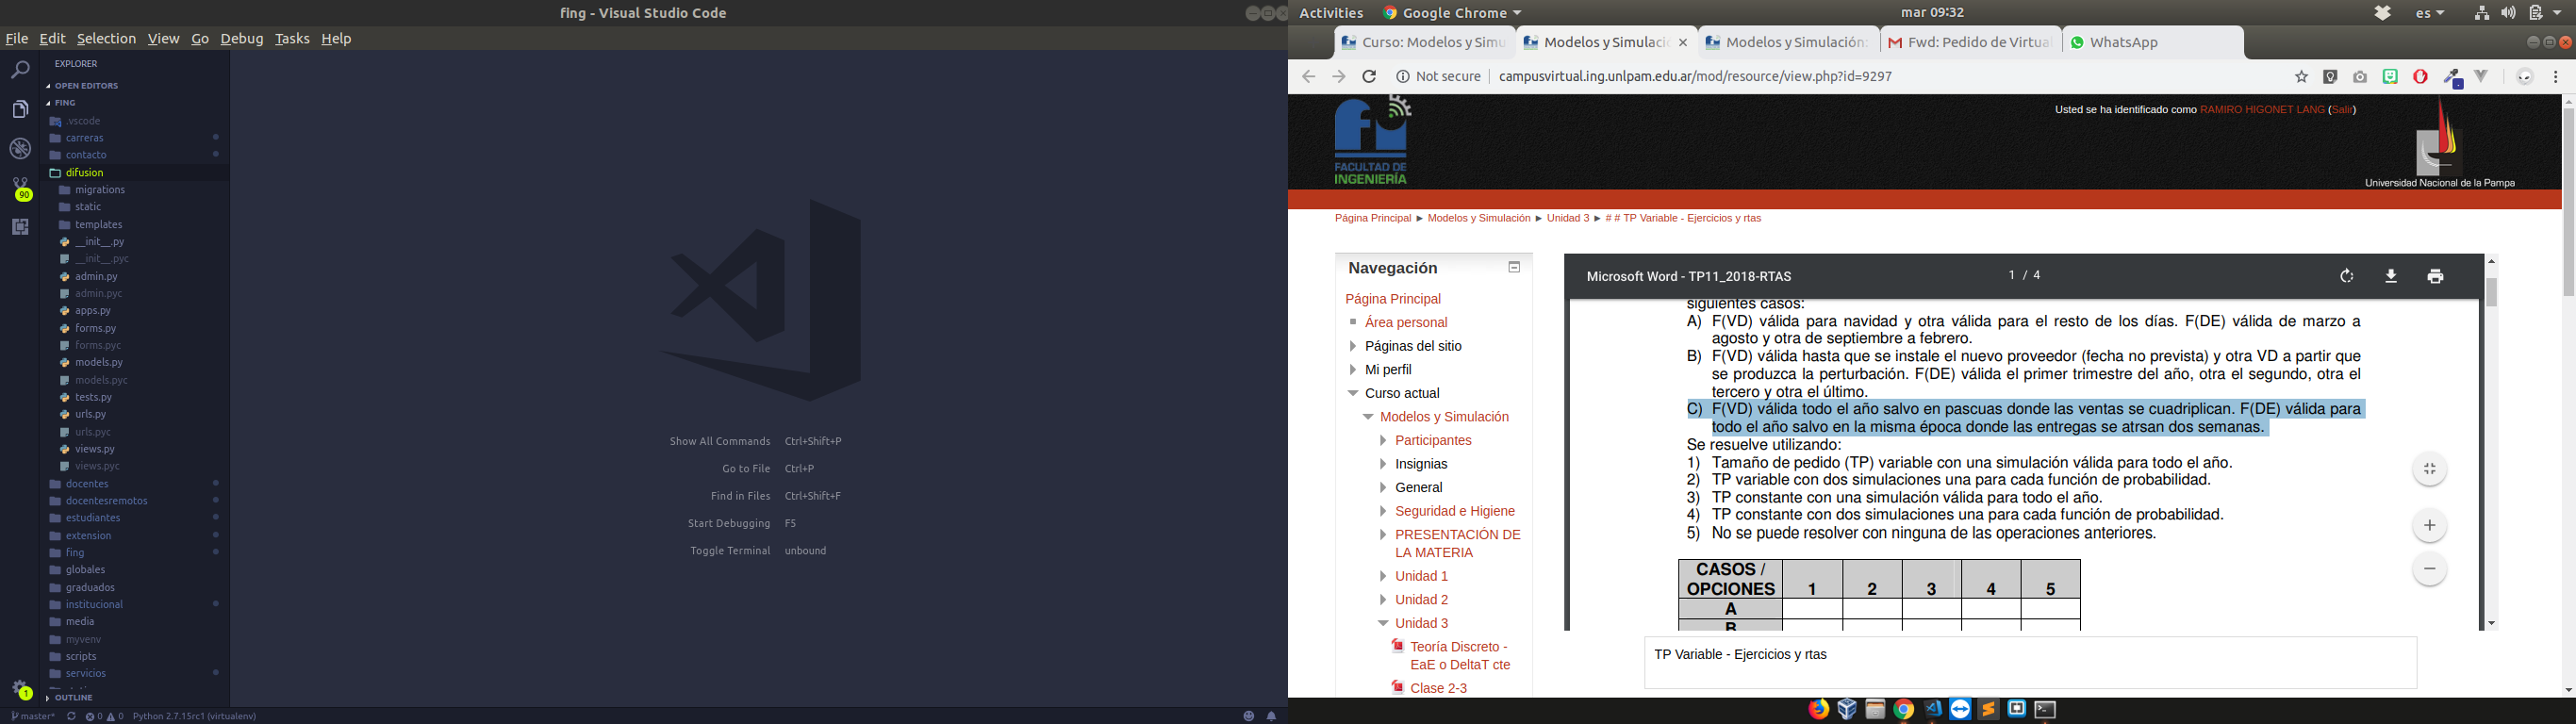Viewport: 2576px width, 724px height.
Task: Collapse the Navegación block
Action: coord(1514,268)
